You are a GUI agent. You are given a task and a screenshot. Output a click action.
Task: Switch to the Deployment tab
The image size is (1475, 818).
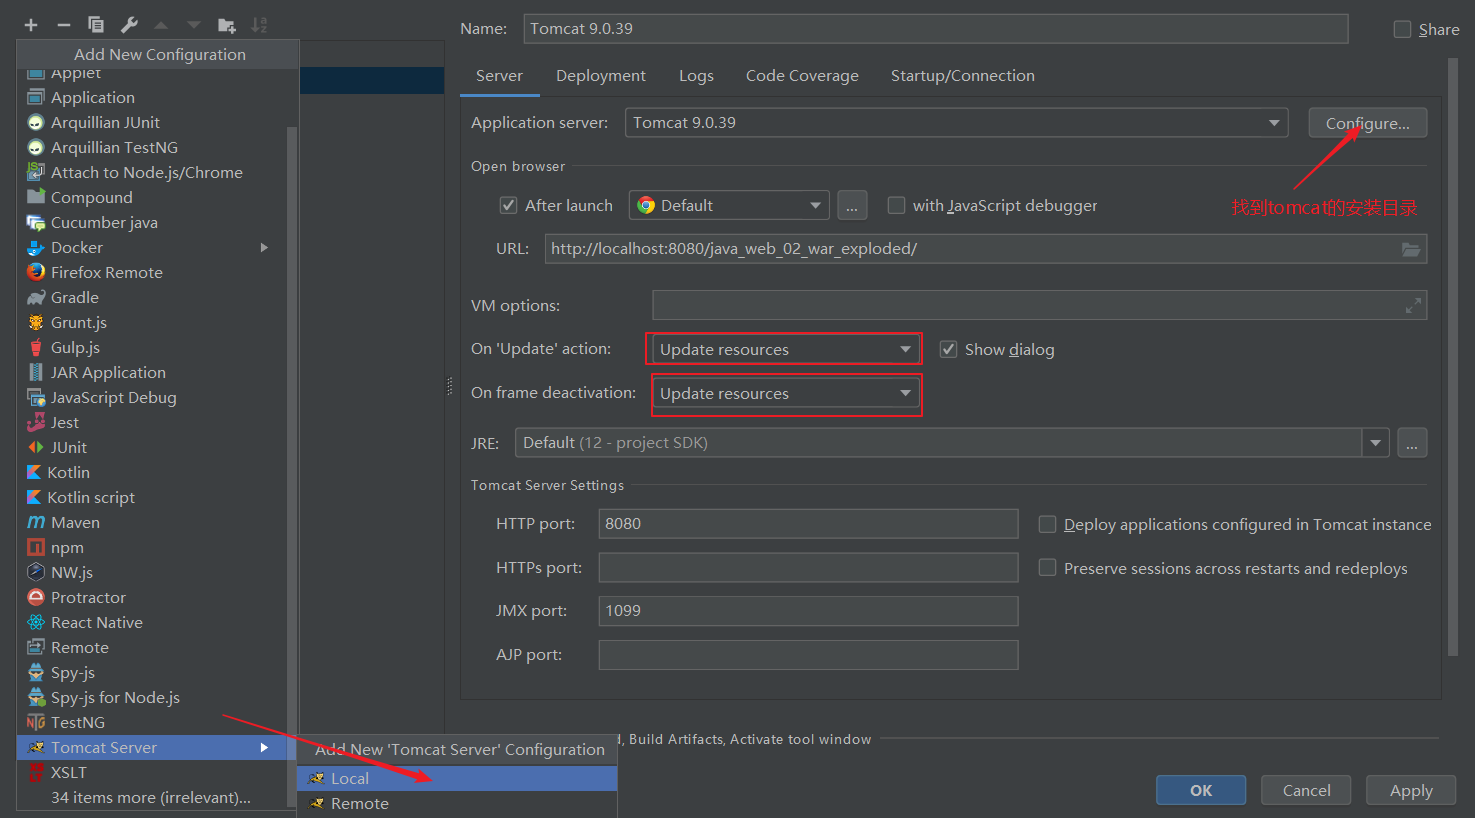601,76
